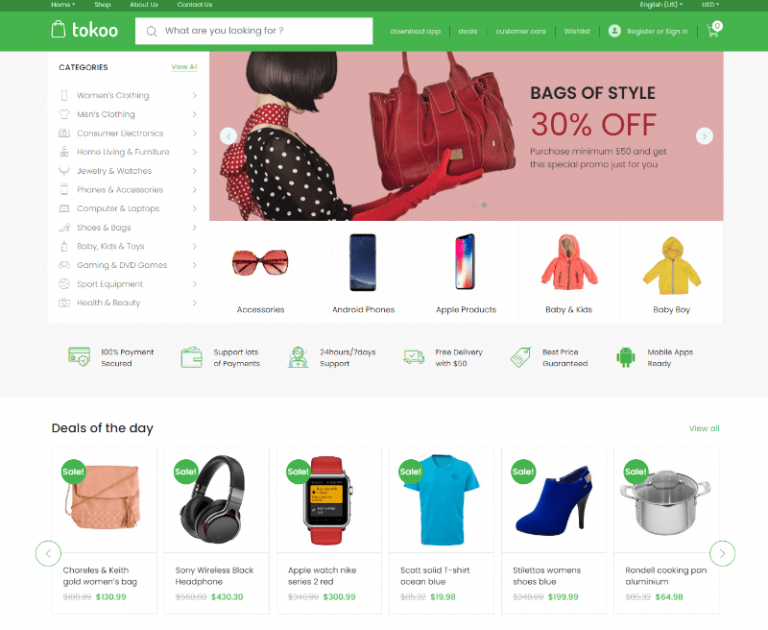The image size is (768, 630).
Task: Show next banner slide arrow
Action: (704, 136)
